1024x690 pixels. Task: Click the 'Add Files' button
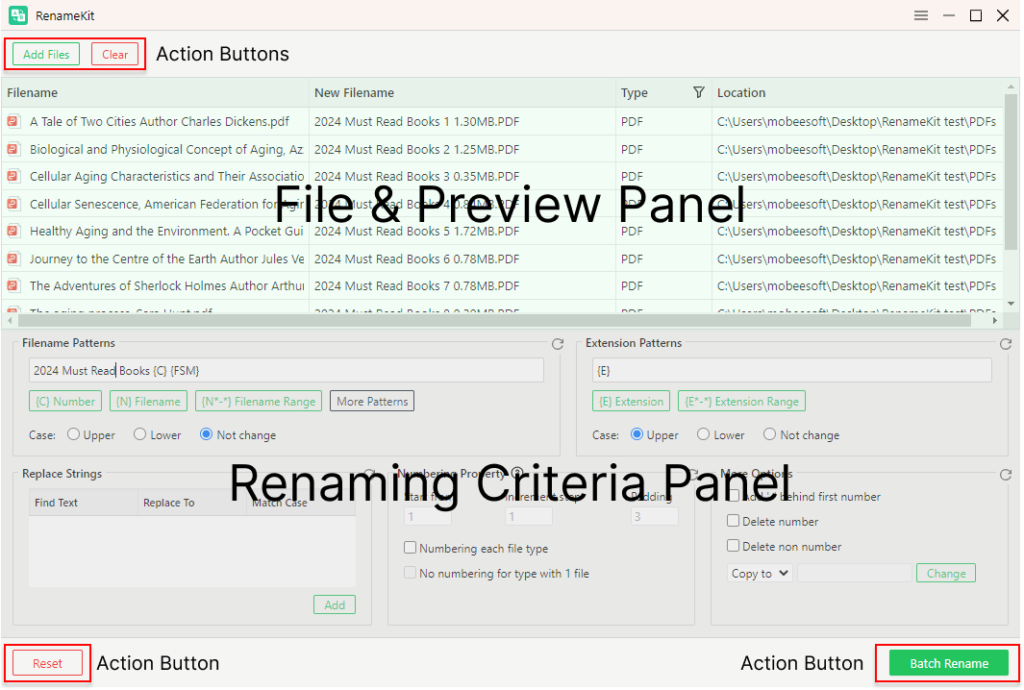tap(44, 54)
